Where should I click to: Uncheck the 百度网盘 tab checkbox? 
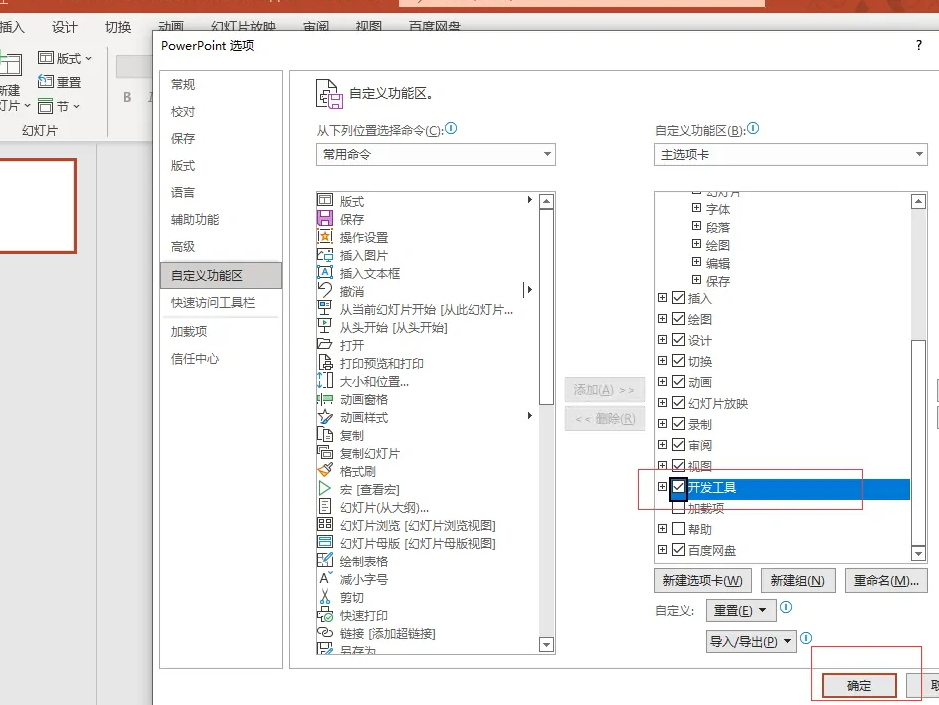679,548
